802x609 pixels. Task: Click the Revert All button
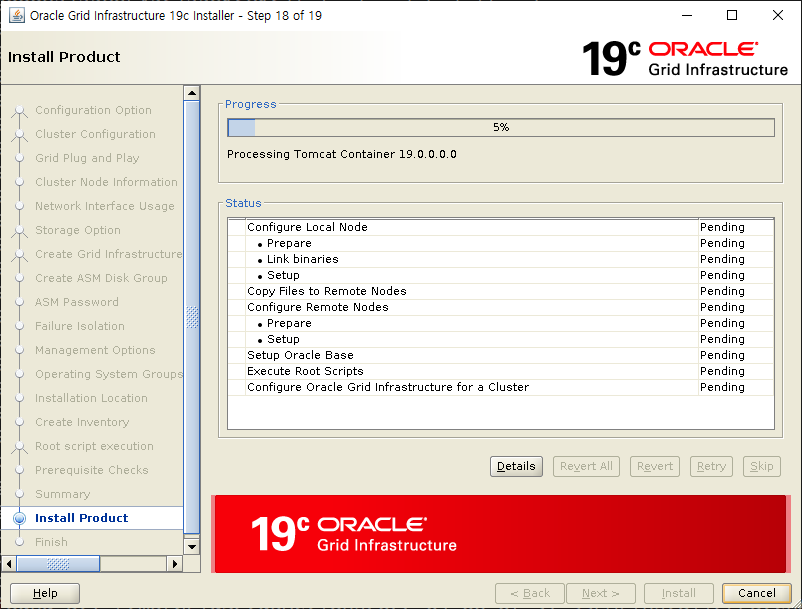586,466
